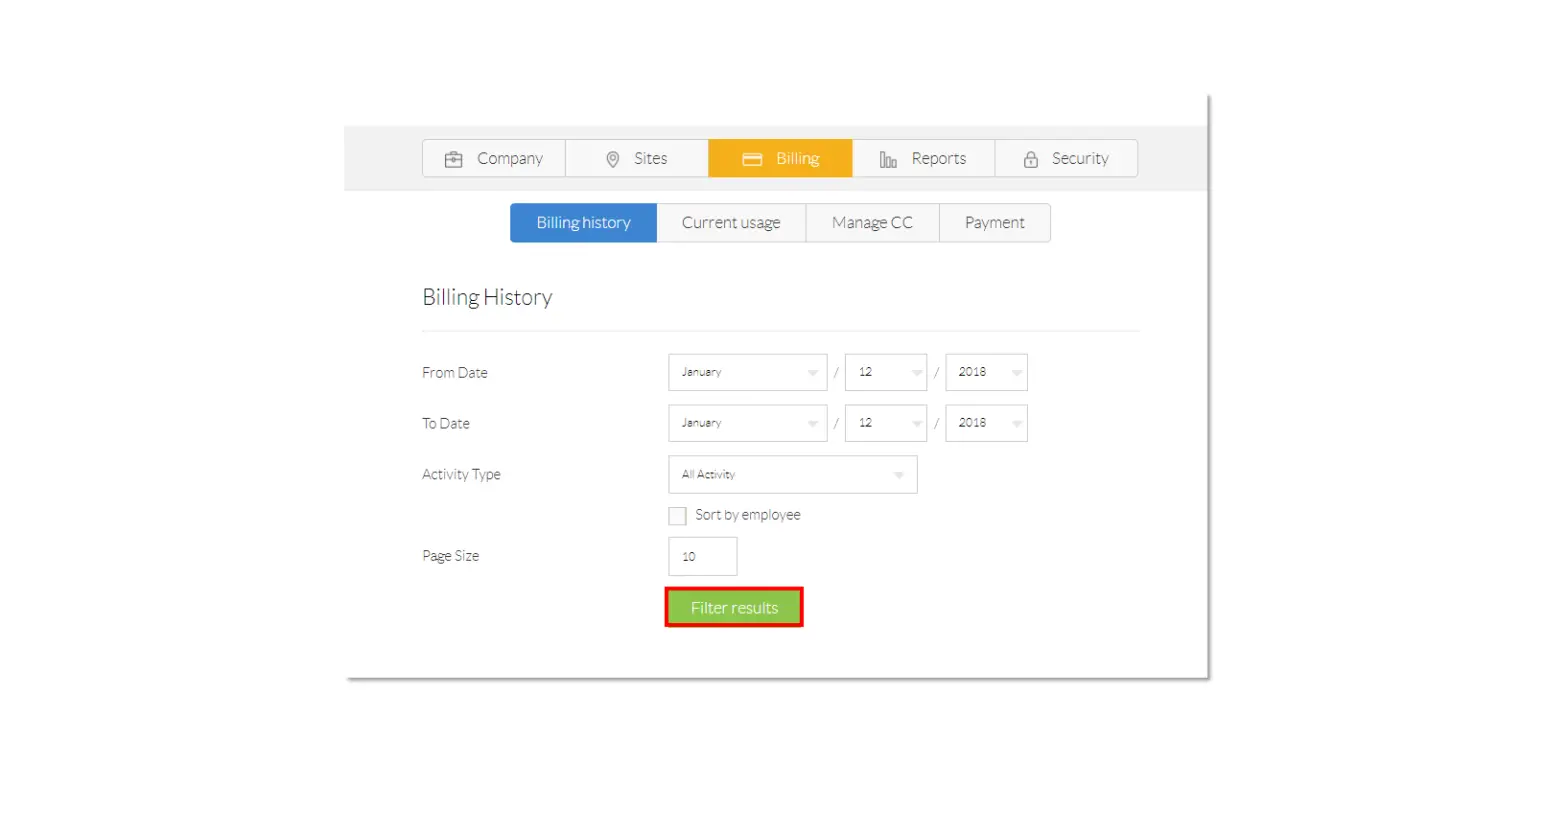Click the Page Size input field

(703, 556)
